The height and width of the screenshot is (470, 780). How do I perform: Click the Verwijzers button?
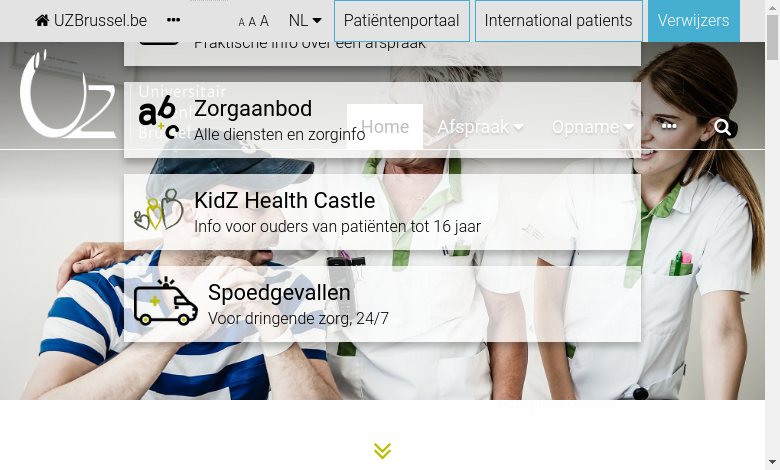[693, 21]
